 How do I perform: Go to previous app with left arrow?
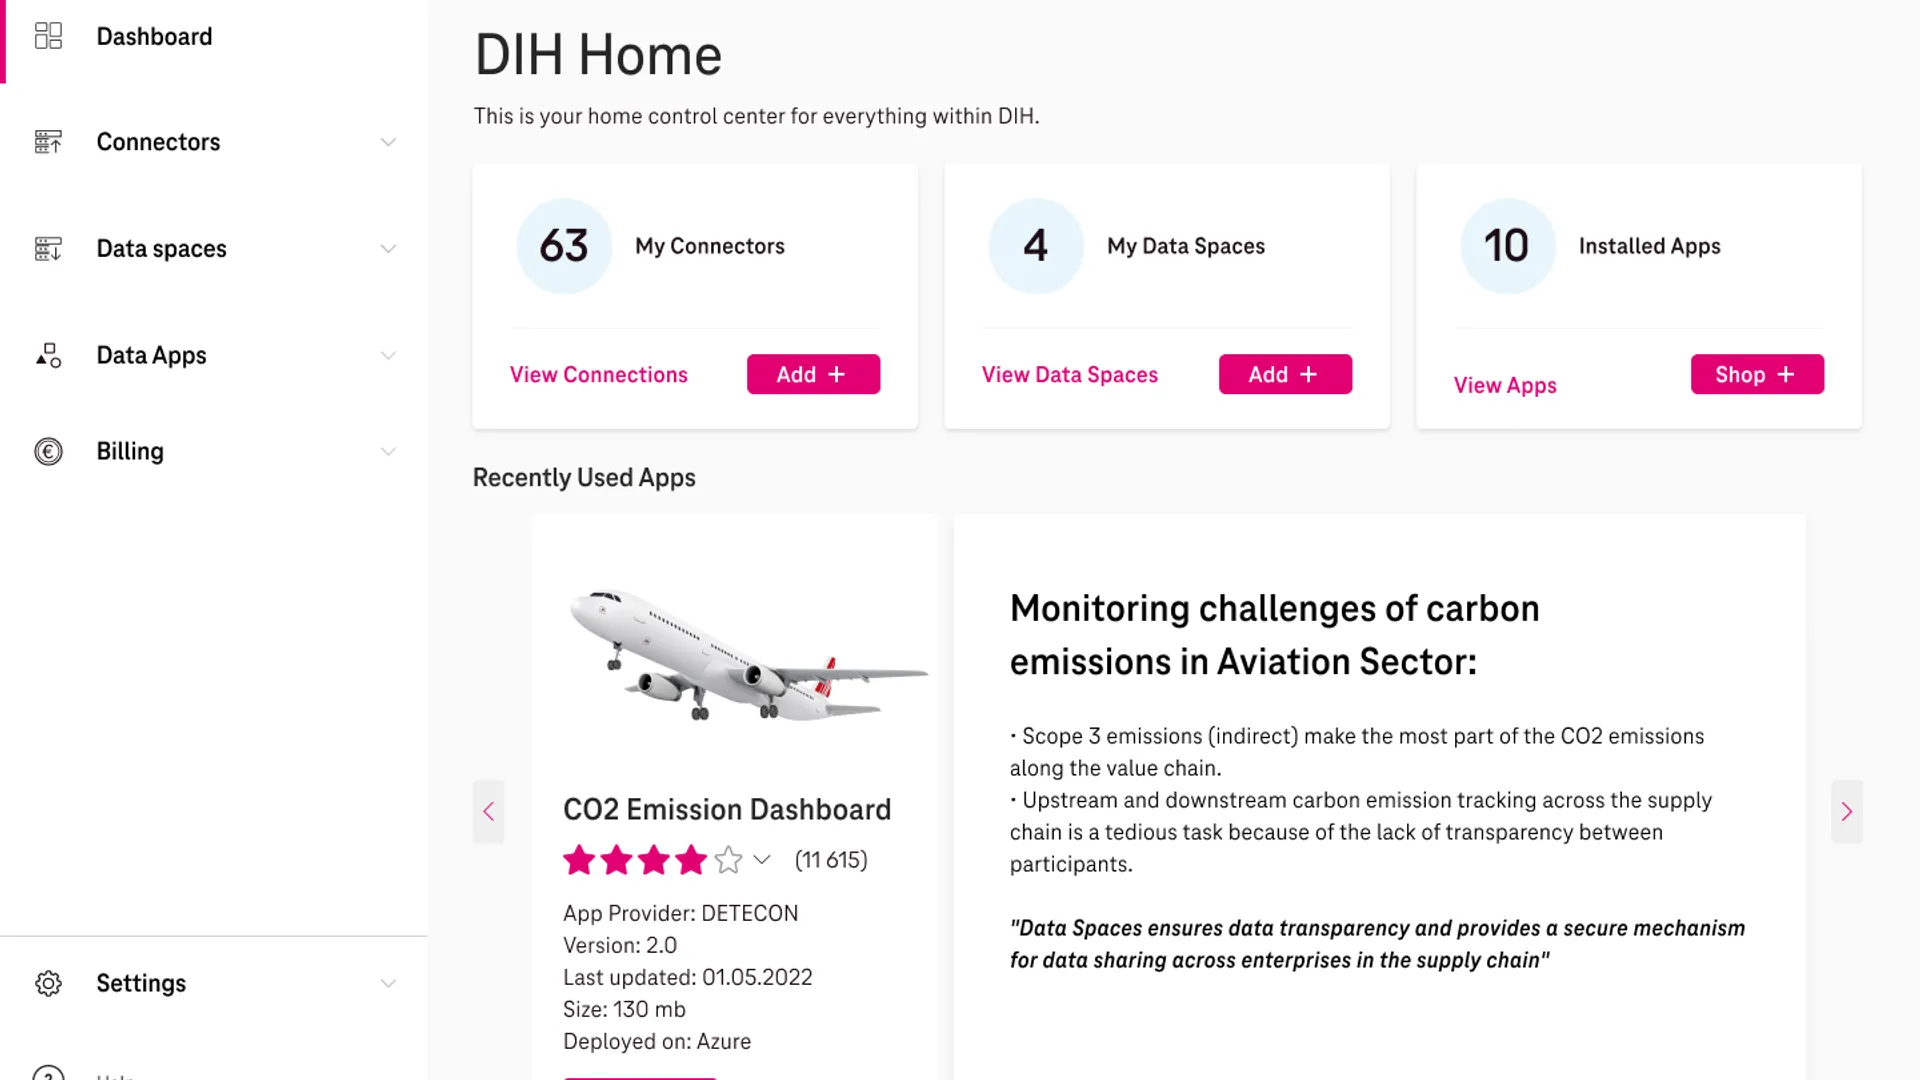[x=488, y=811]
